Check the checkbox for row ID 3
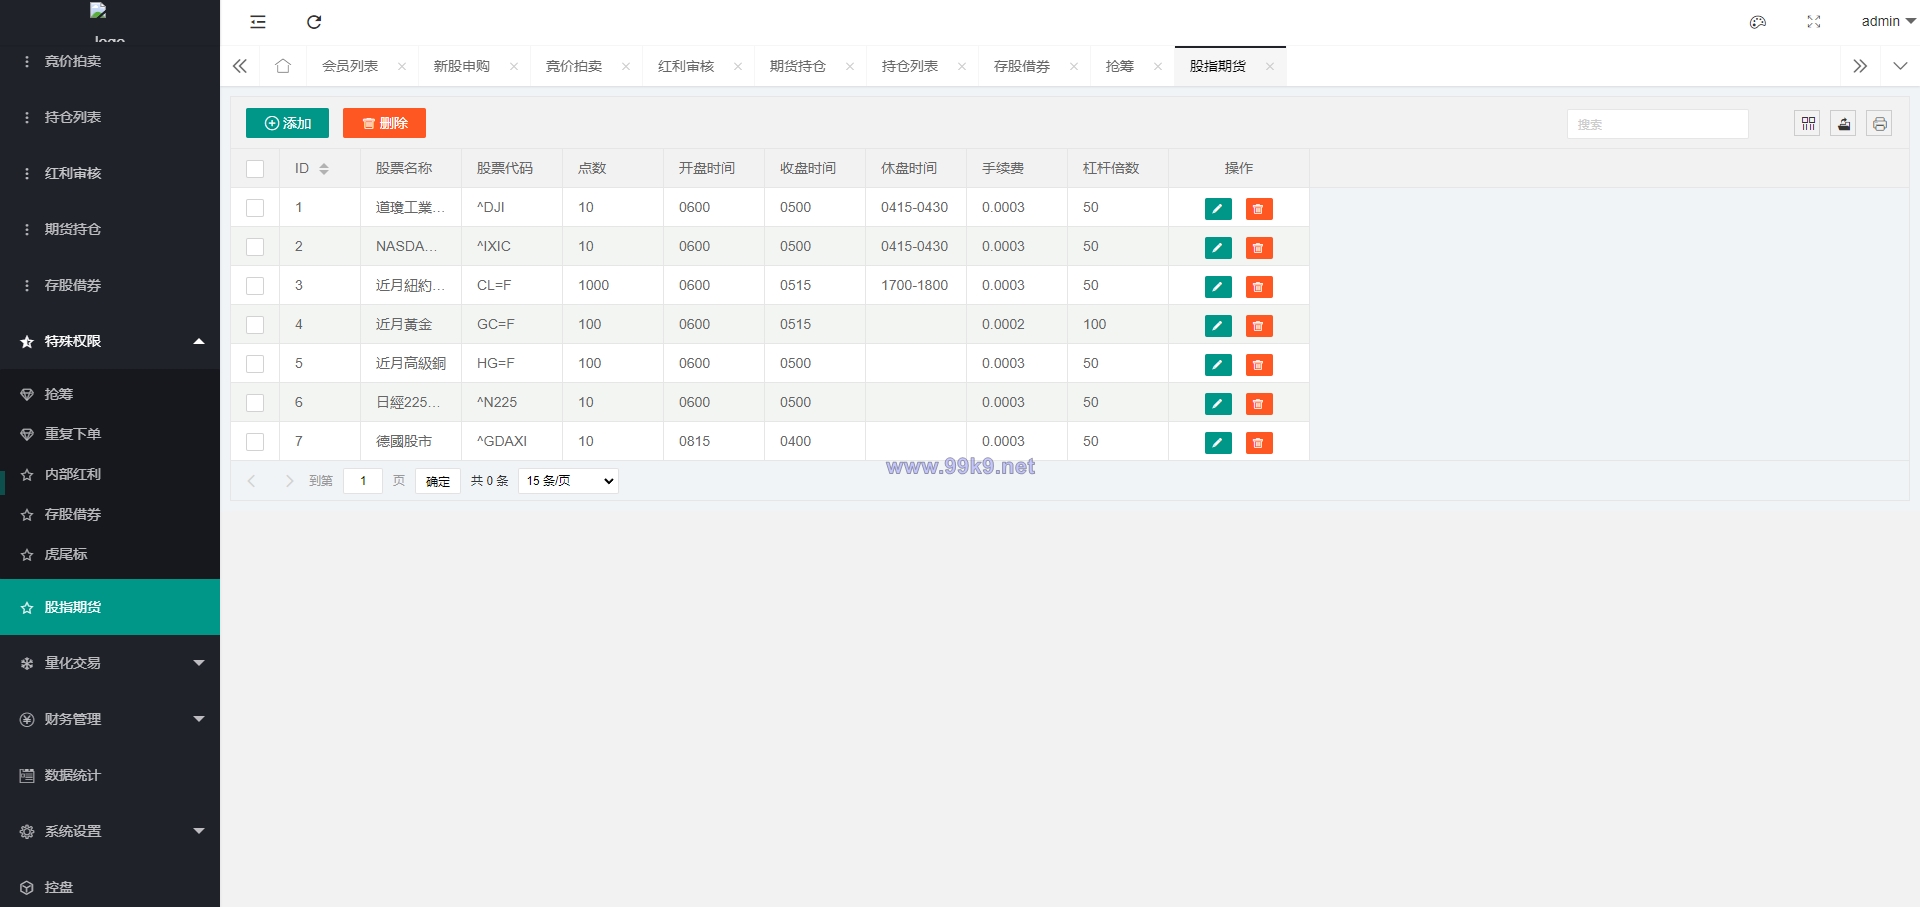The image size is (1920, 907). pyautogui.click(x=255, y=286)
